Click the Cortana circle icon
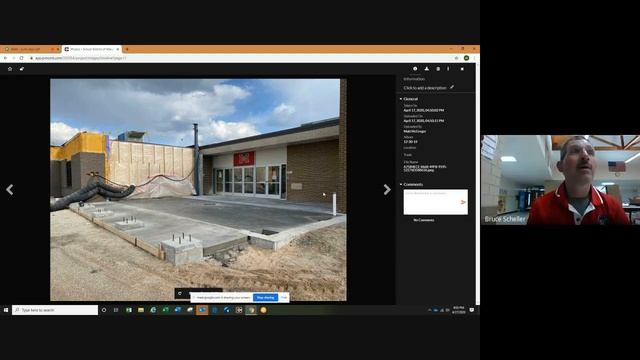Image resolution: width=640 pixels, height=360 pixels. tap(104, 310)
